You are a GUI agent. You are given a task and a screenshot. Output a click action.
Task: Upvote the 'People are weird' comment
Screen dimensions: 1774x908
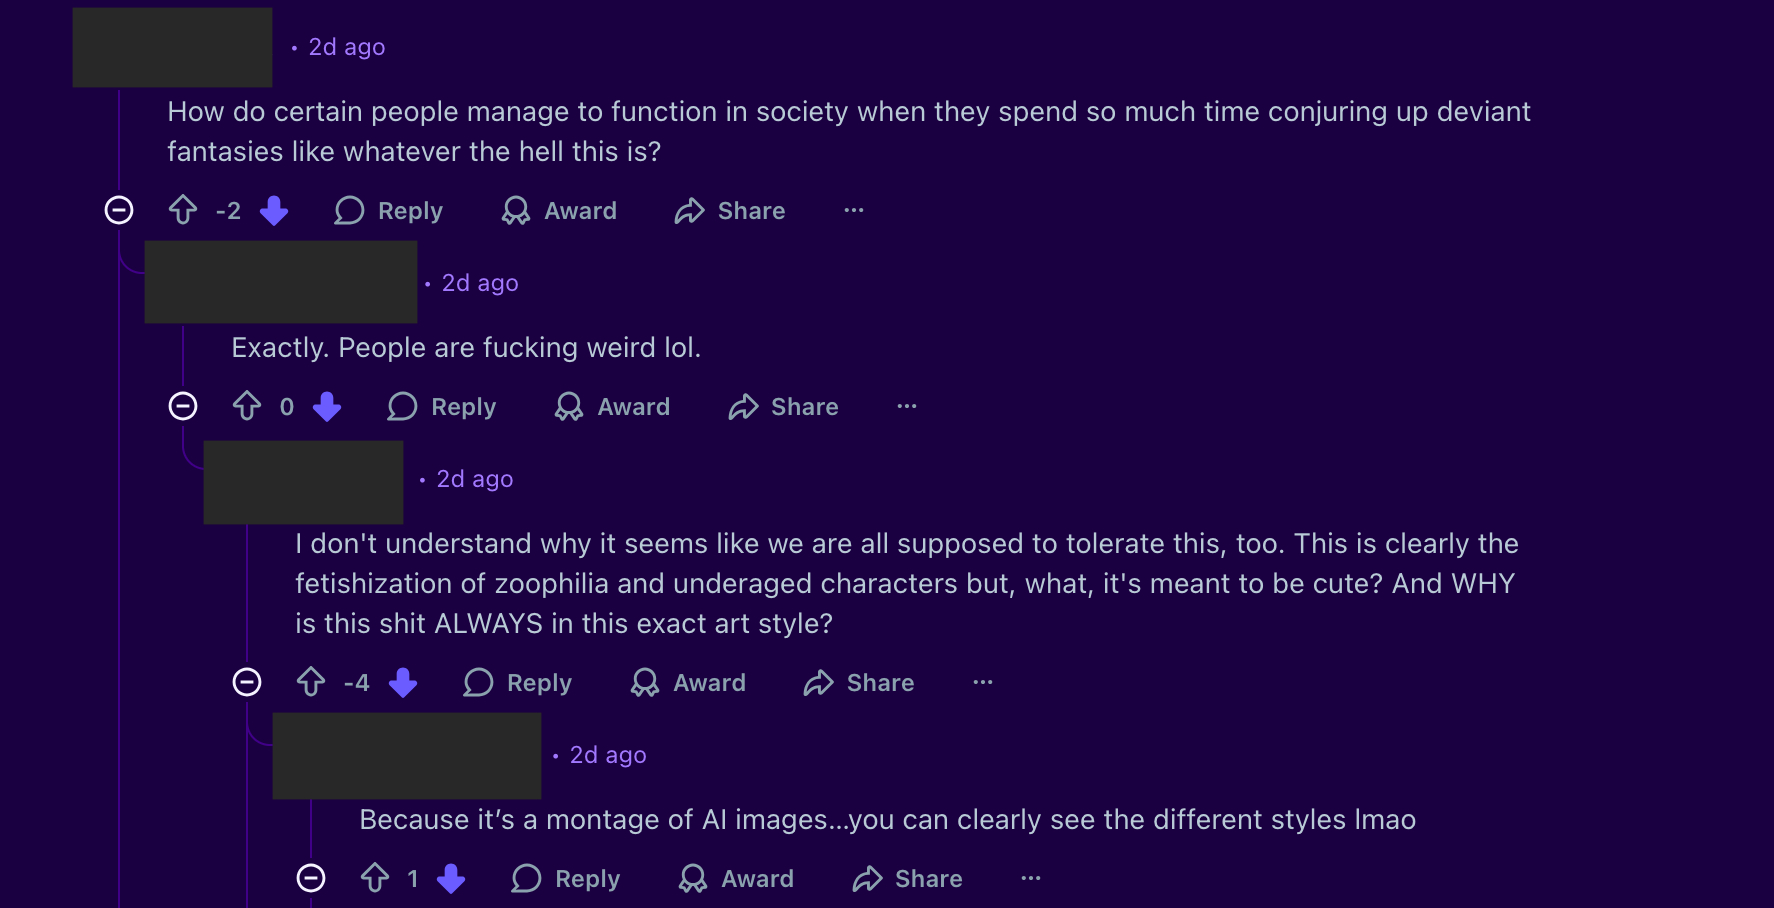(247, 406)
